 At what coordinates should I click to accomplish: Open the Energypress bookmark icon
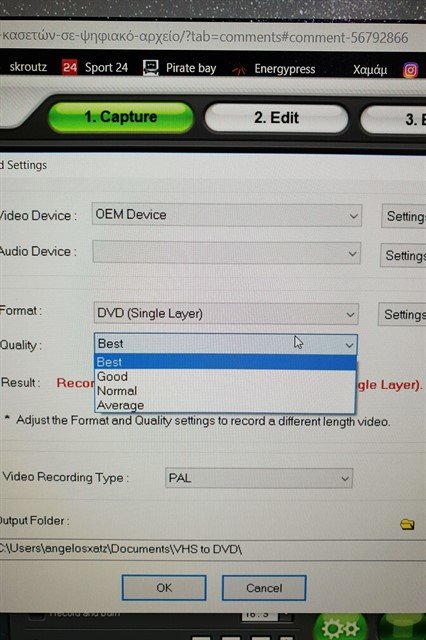(x=239, y=70)
